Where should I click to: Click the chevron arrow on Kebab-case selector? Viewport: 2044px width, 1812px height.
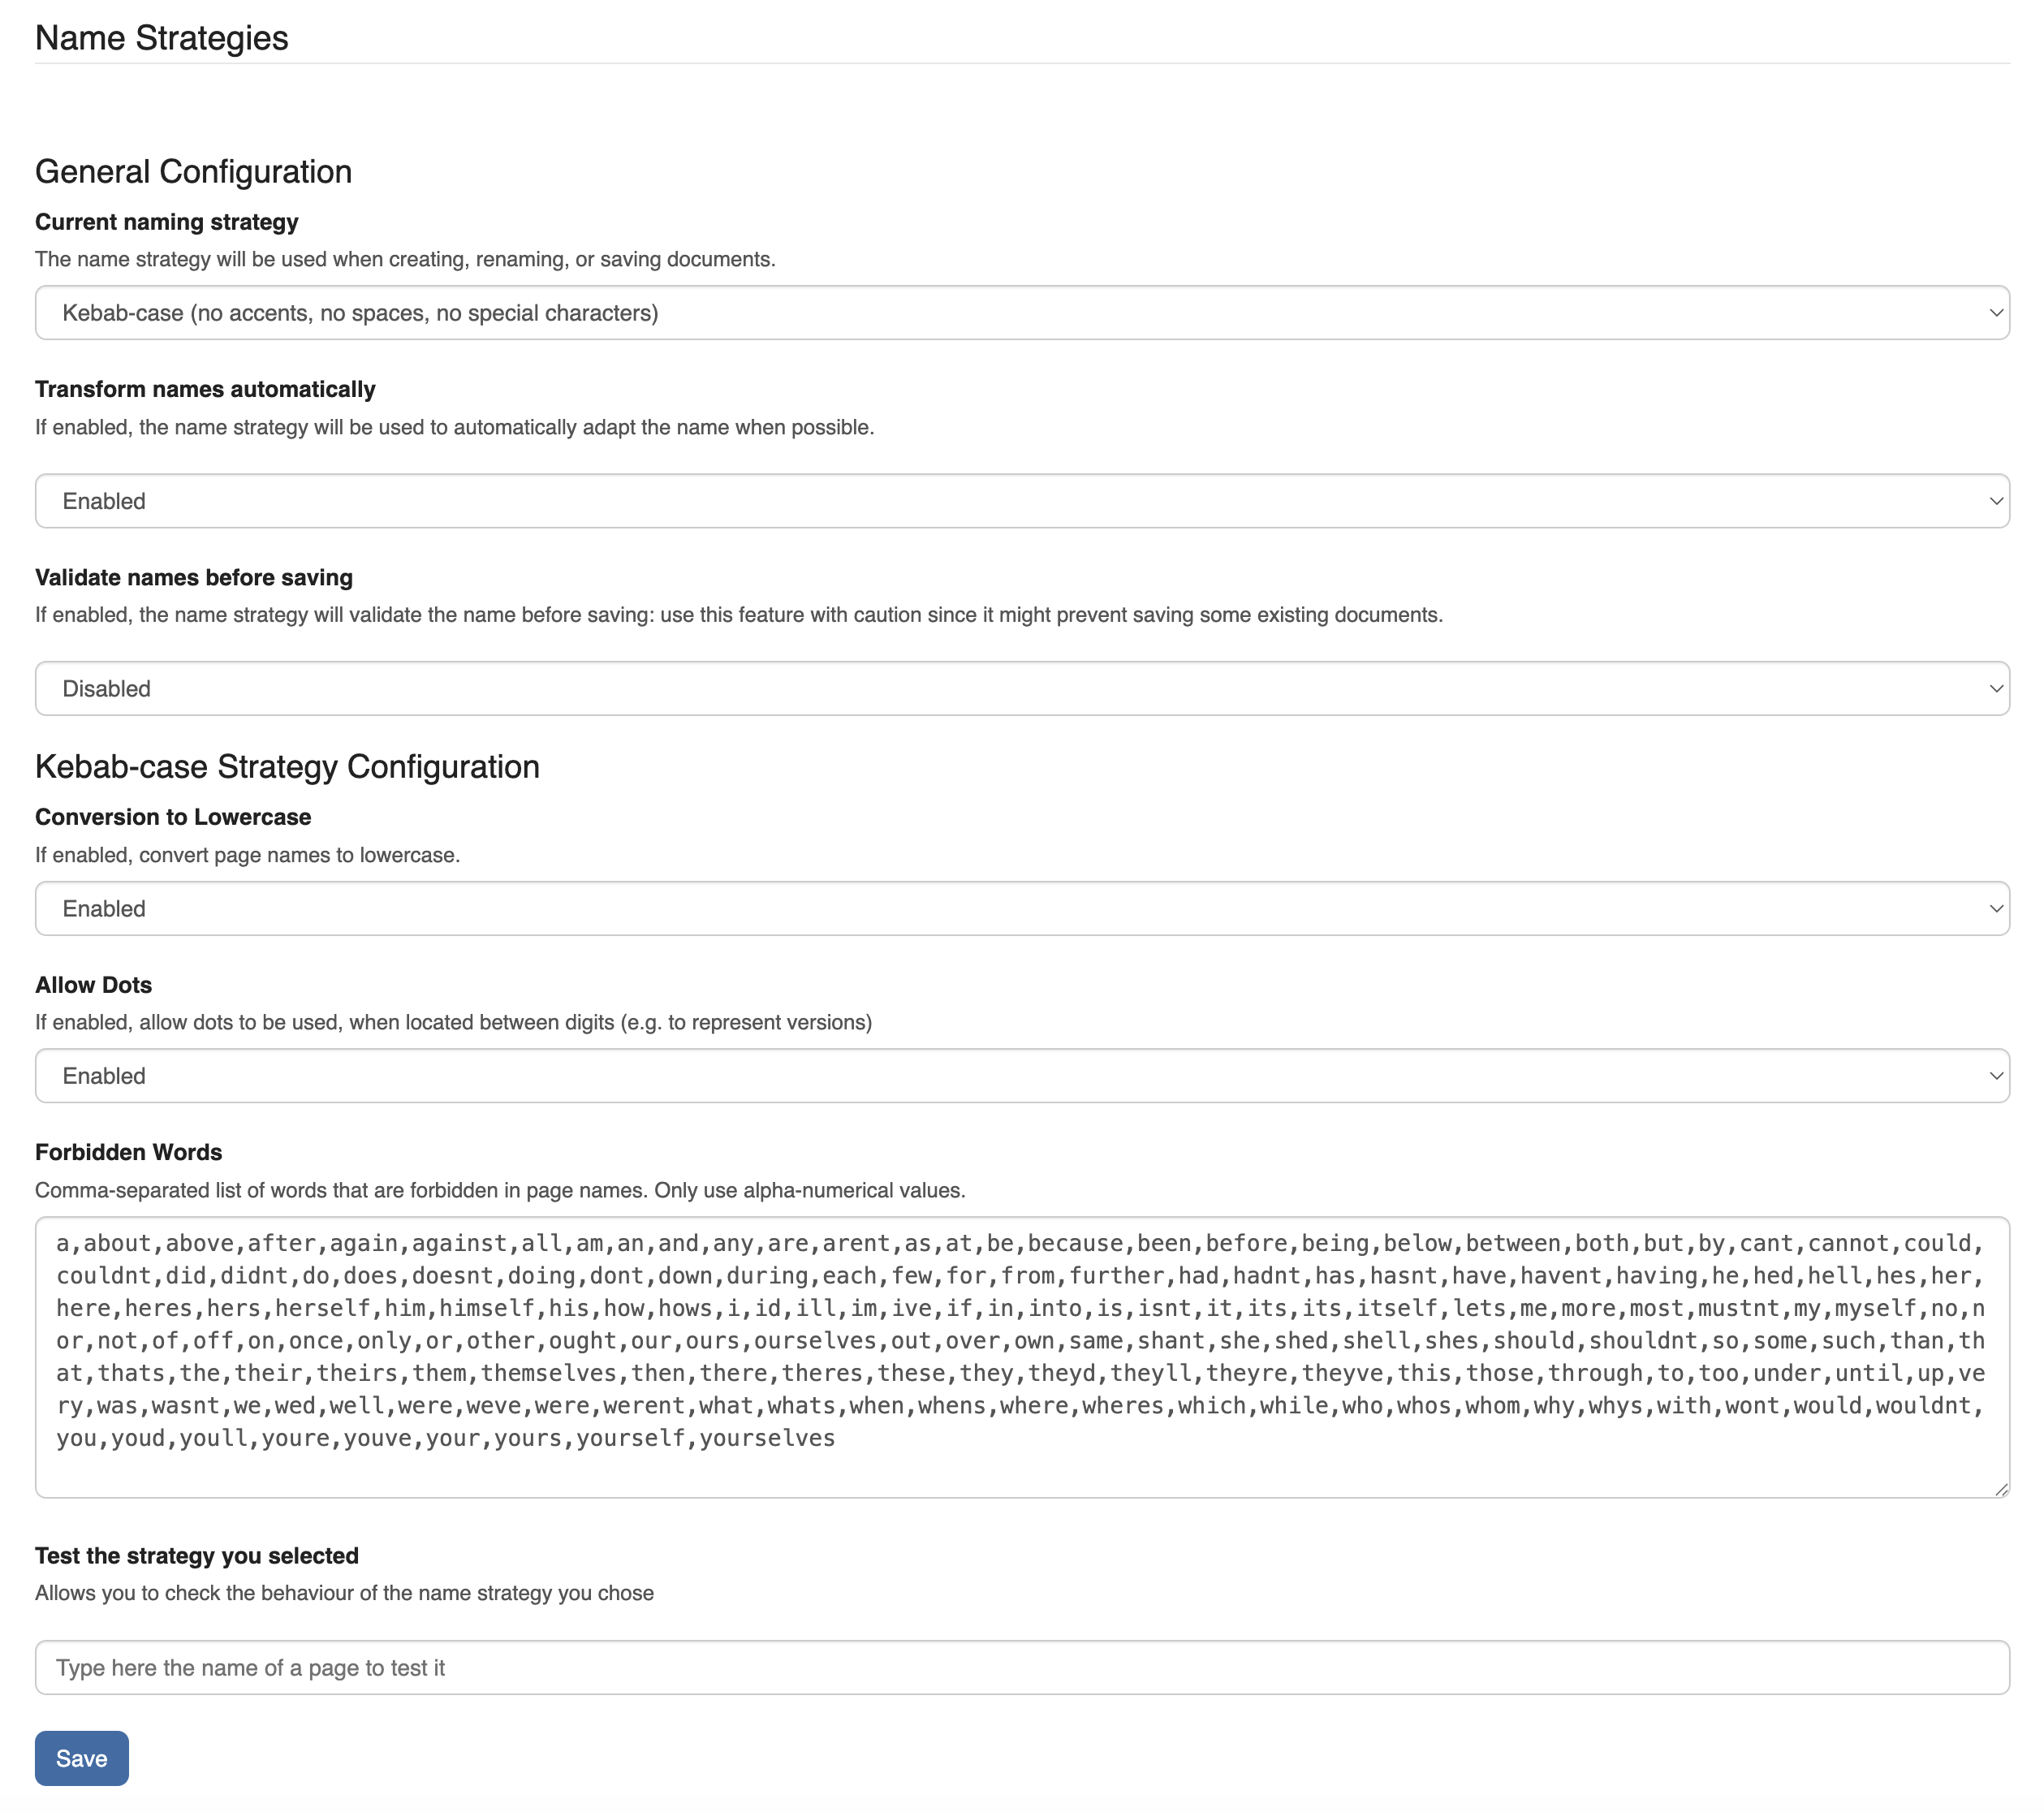(1995, 313)
